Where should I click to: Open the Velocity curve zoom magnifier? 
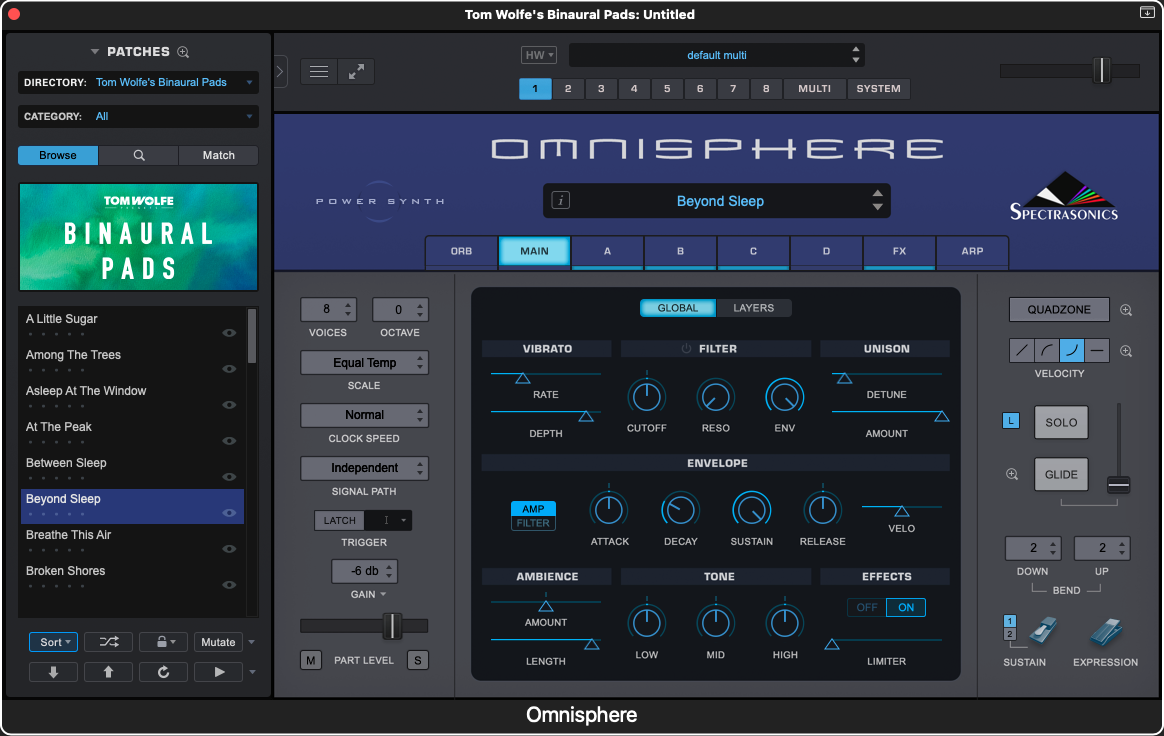coord(1126,351)
